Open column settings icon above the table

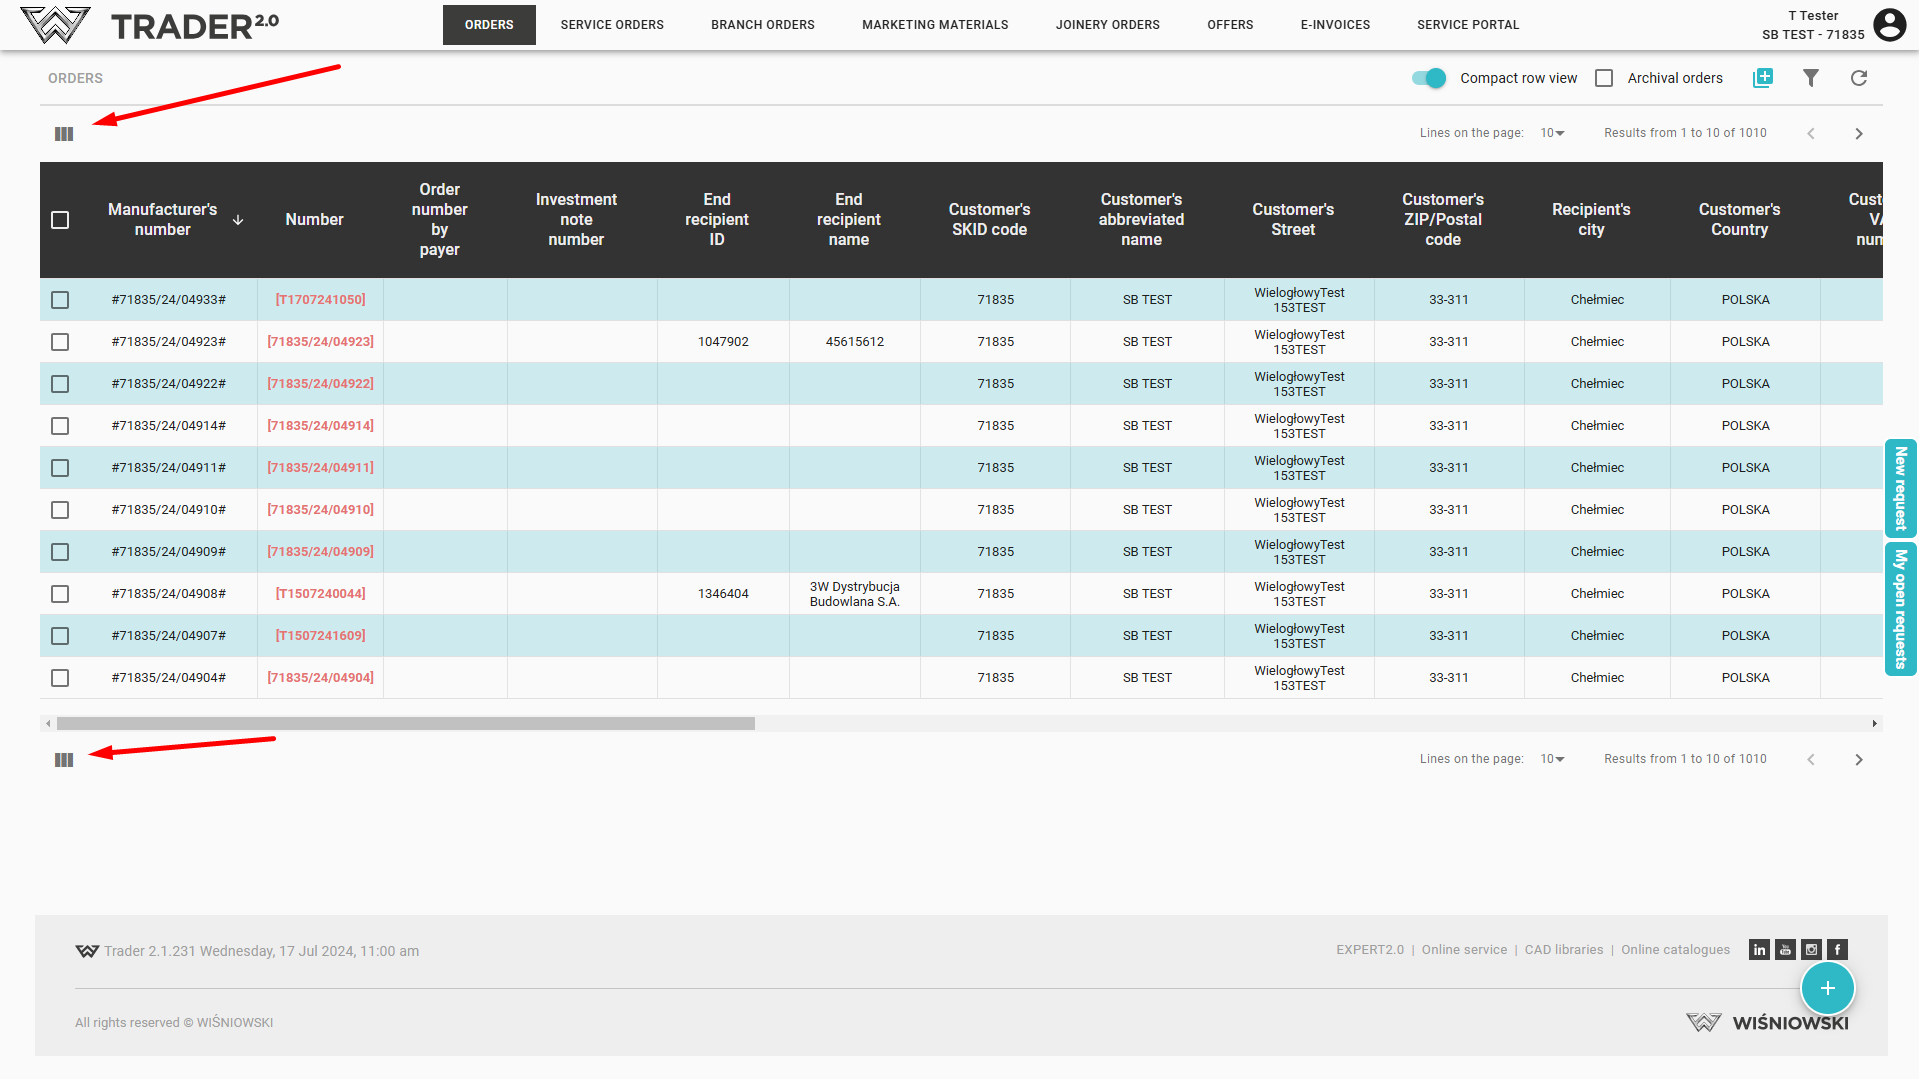click(x=64, y=134)
